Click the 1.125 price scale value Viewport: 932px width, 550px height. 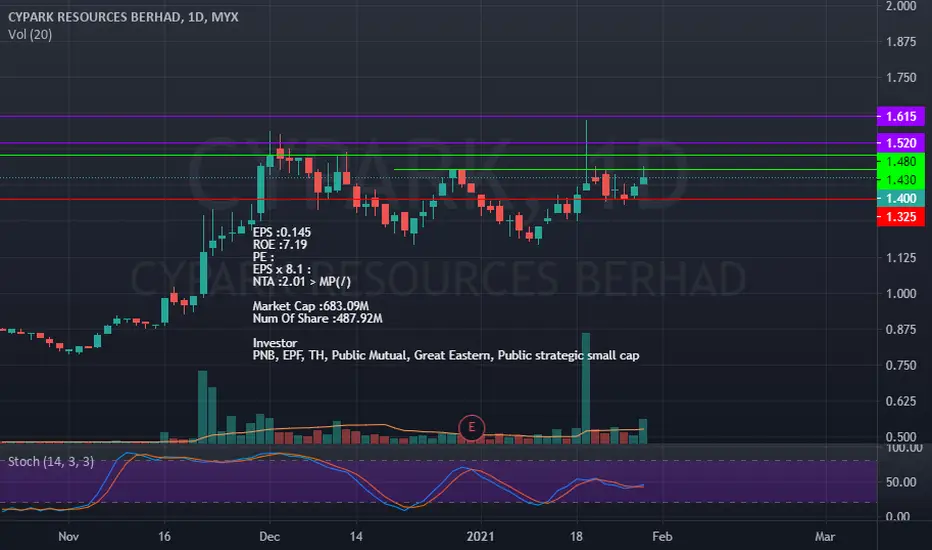coord(900,257)
